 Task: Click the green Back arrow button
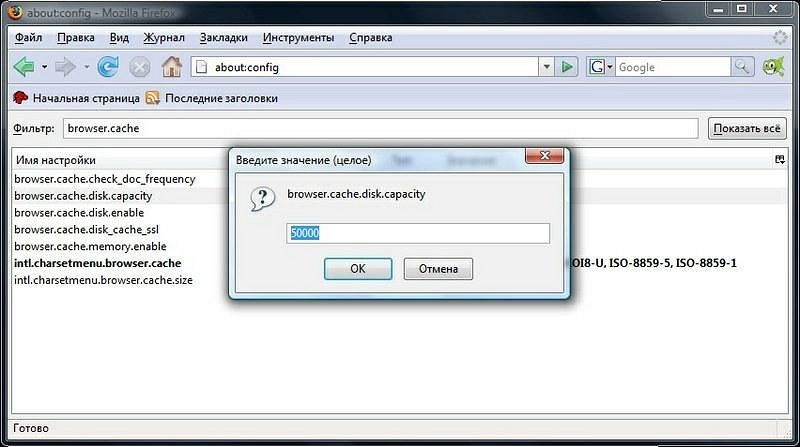coord(24,67)
